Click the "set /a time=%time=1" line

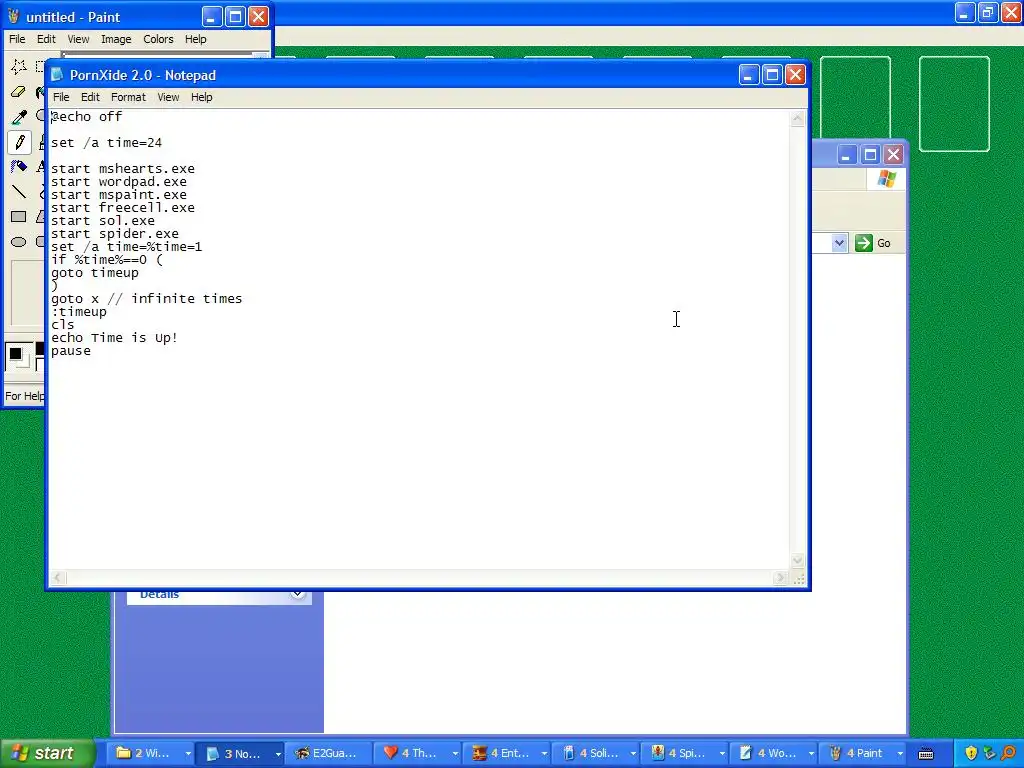127,247
